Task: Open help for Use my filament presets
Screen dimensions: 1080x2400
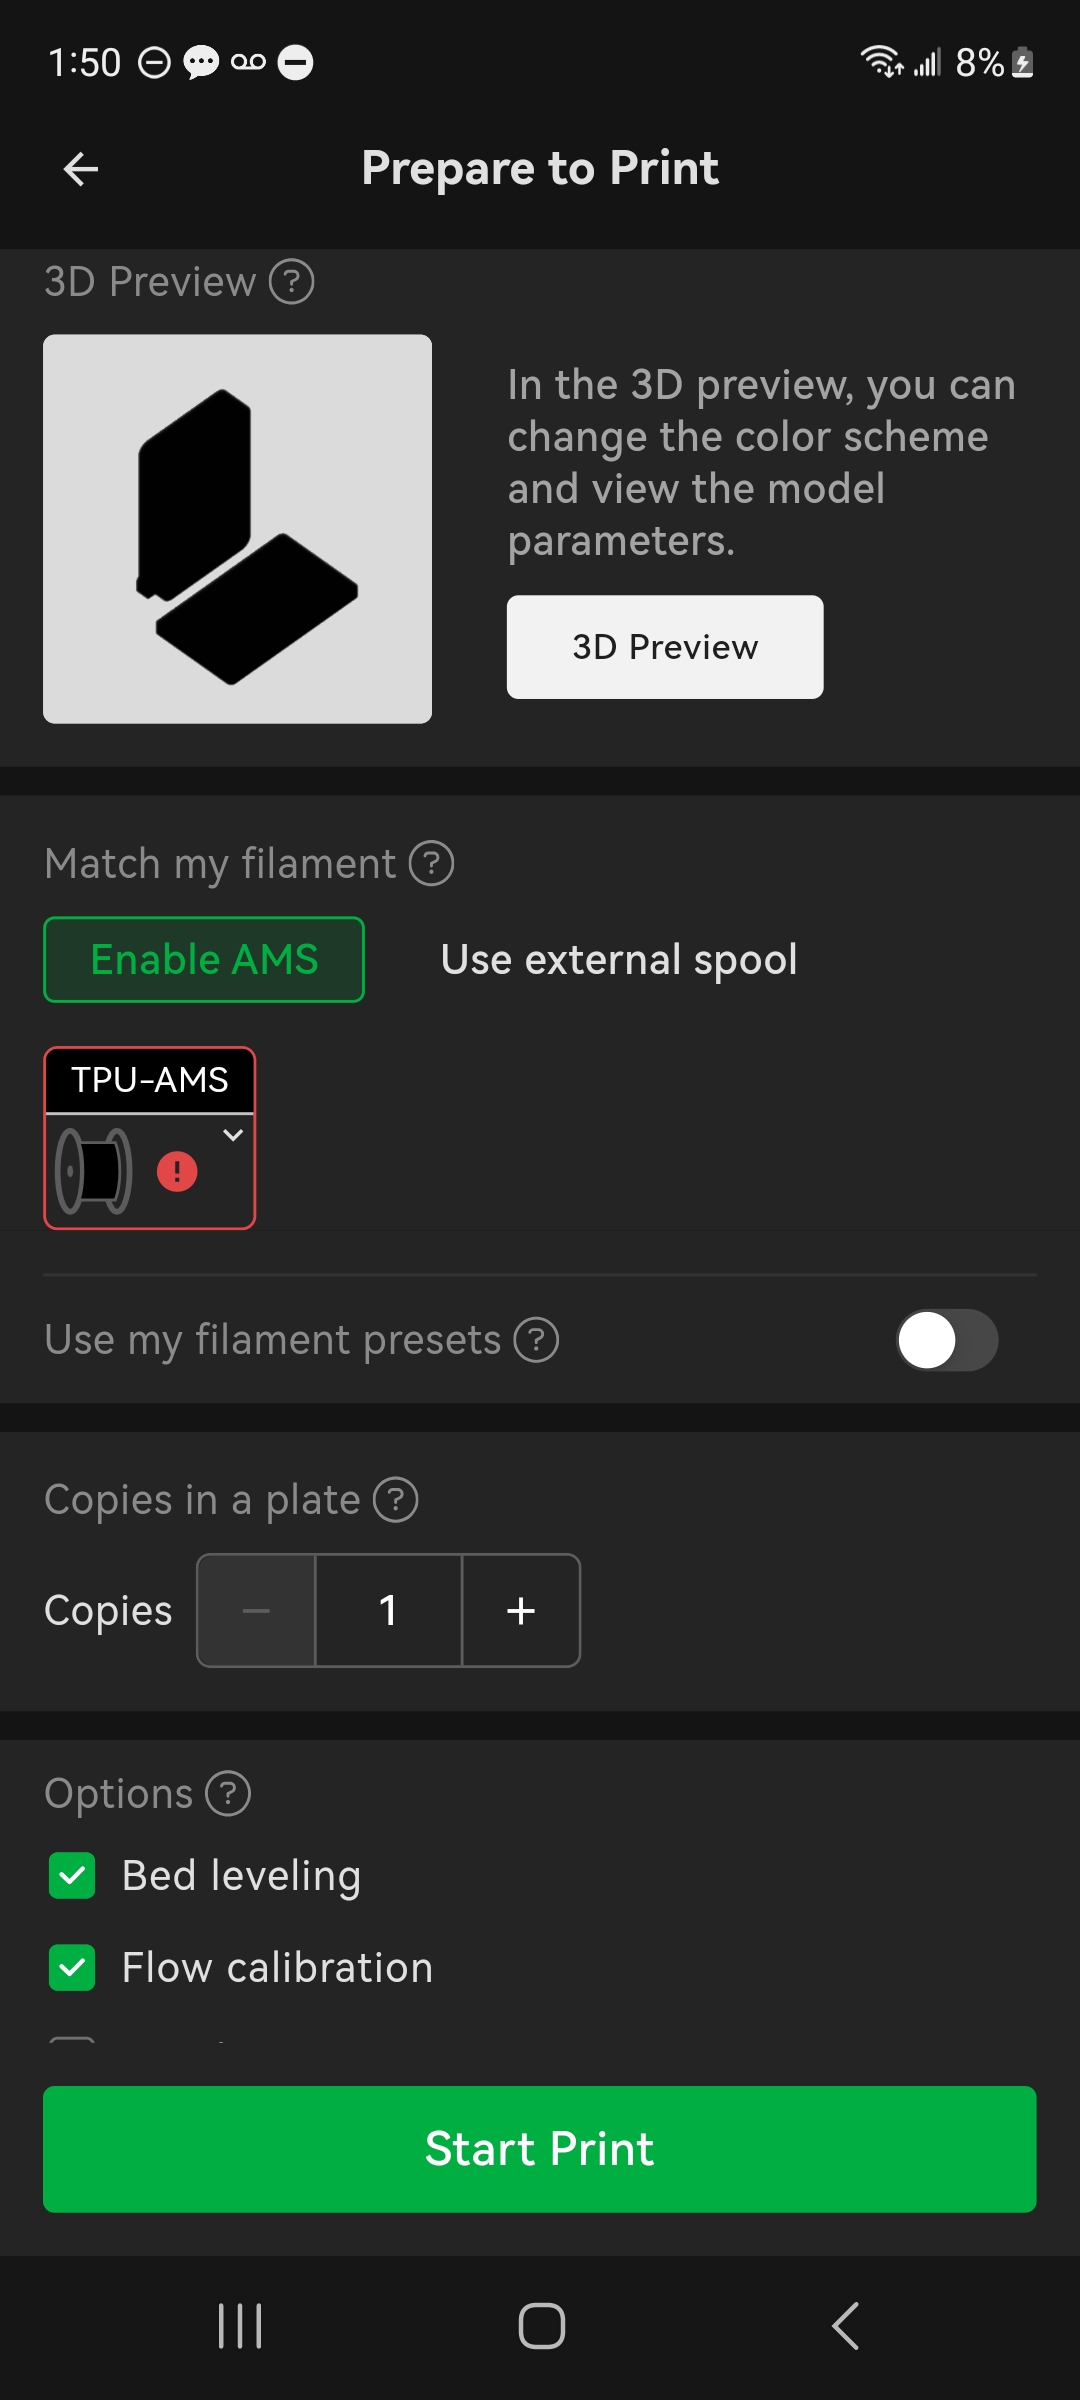Action: point(536,1340)
